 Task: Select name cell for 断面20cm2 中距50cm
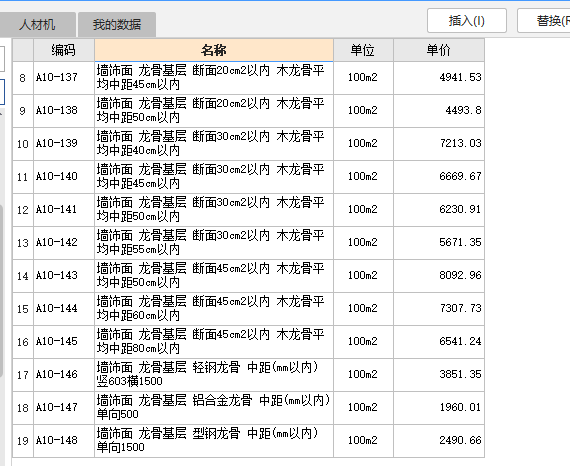point(214,111)
